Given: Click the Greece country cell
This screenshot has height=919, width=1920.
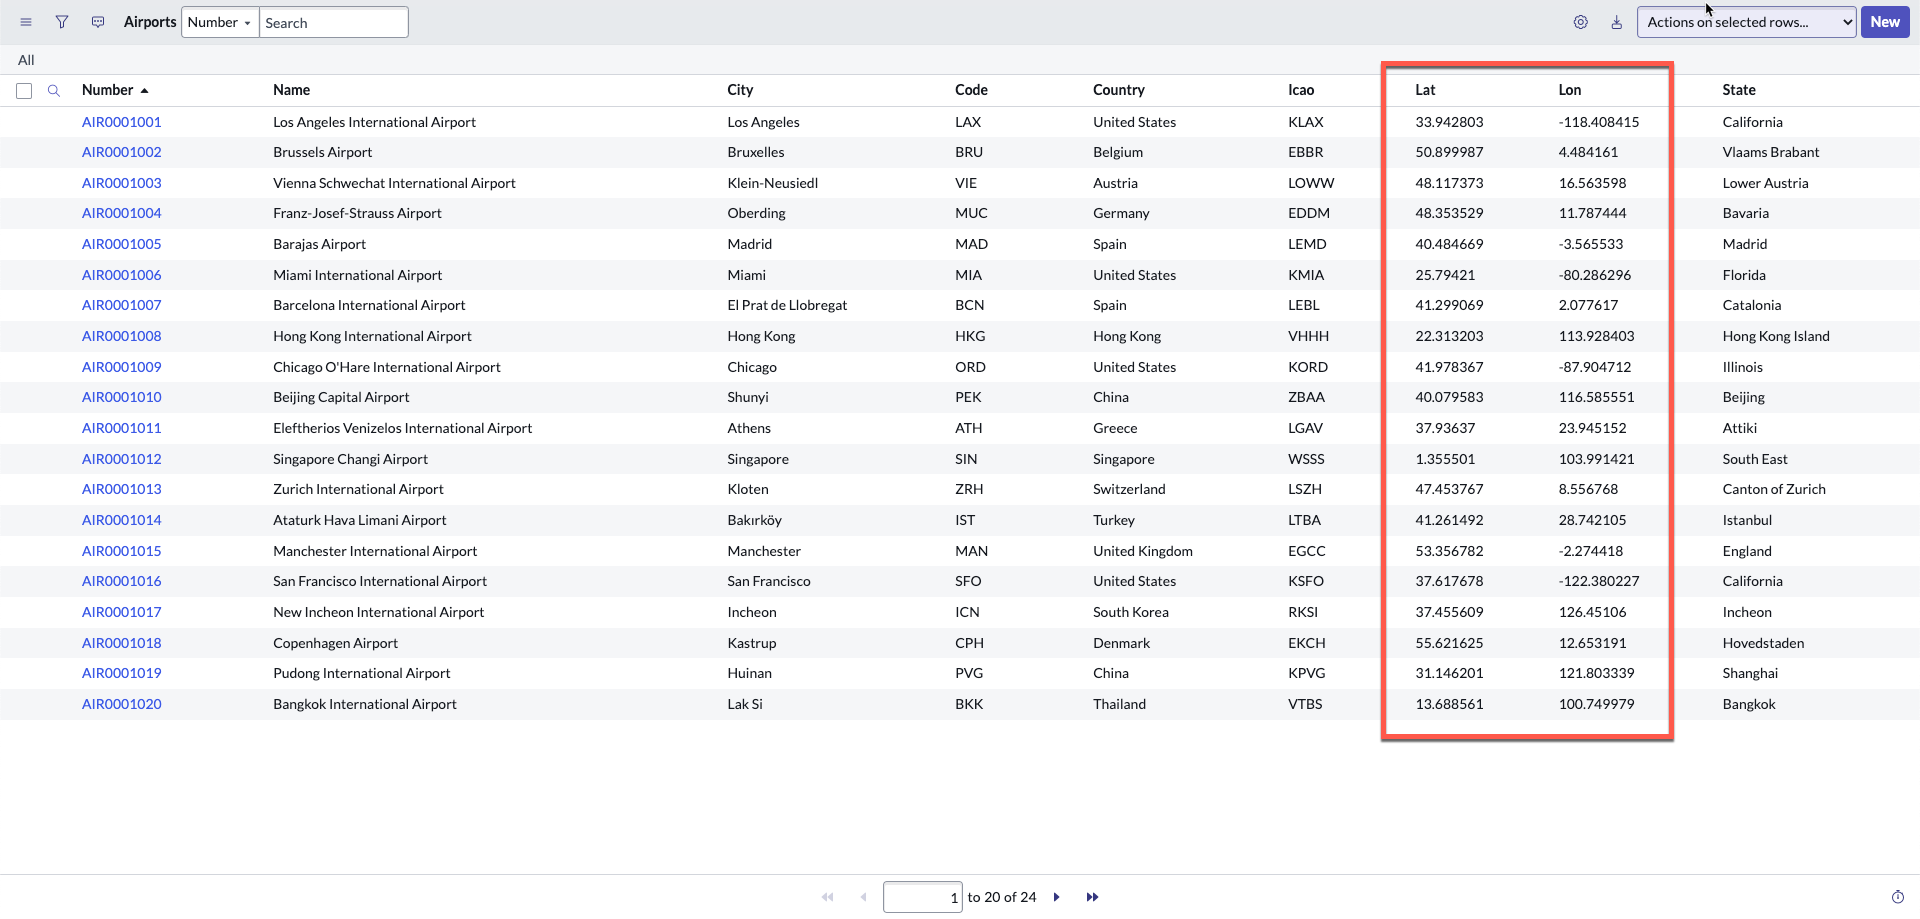Looking at the screenshot, I should (1115, 428).
